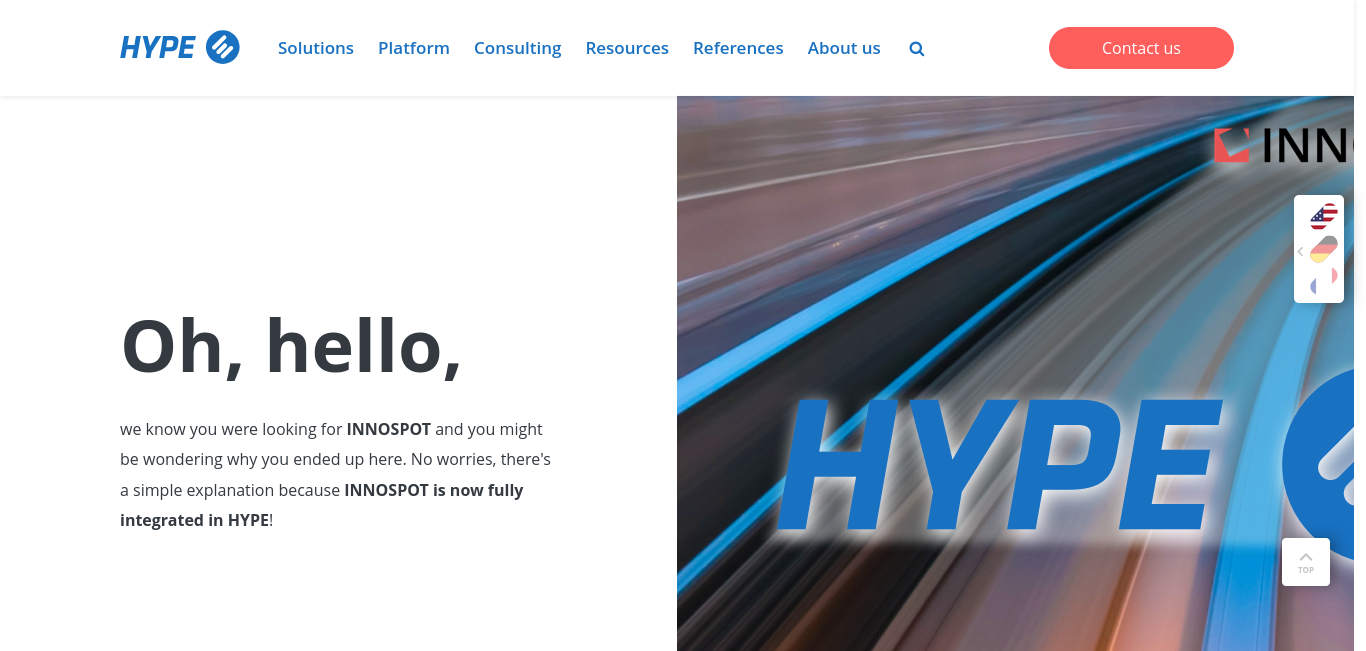Click the bold text "INNOSPOT is now fully"

[434, 490]
